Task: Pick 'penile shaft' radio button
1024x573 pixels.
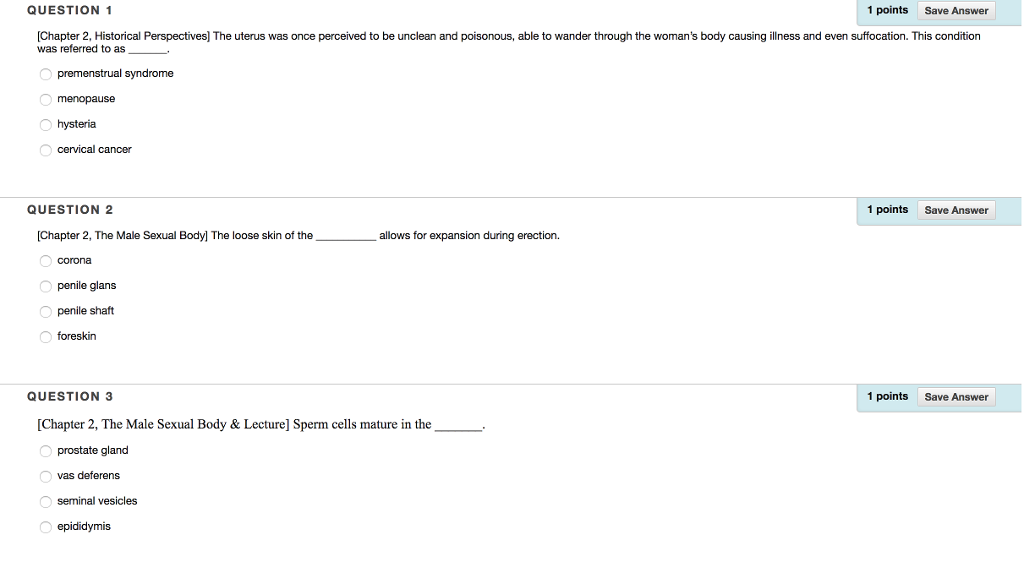Action: tap(45, 312)
